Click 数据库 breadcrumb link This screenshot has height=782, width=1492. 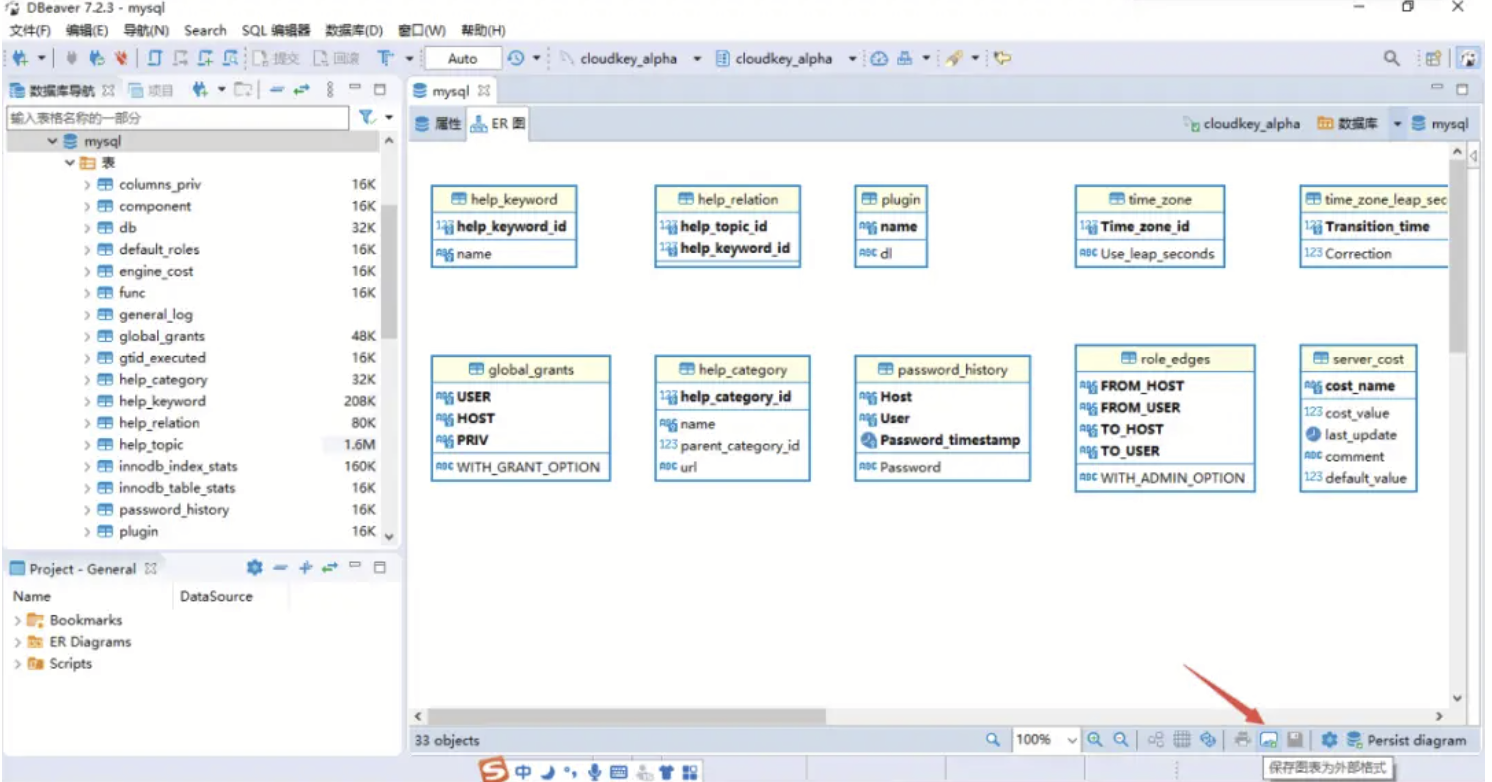click(1348, 124)
